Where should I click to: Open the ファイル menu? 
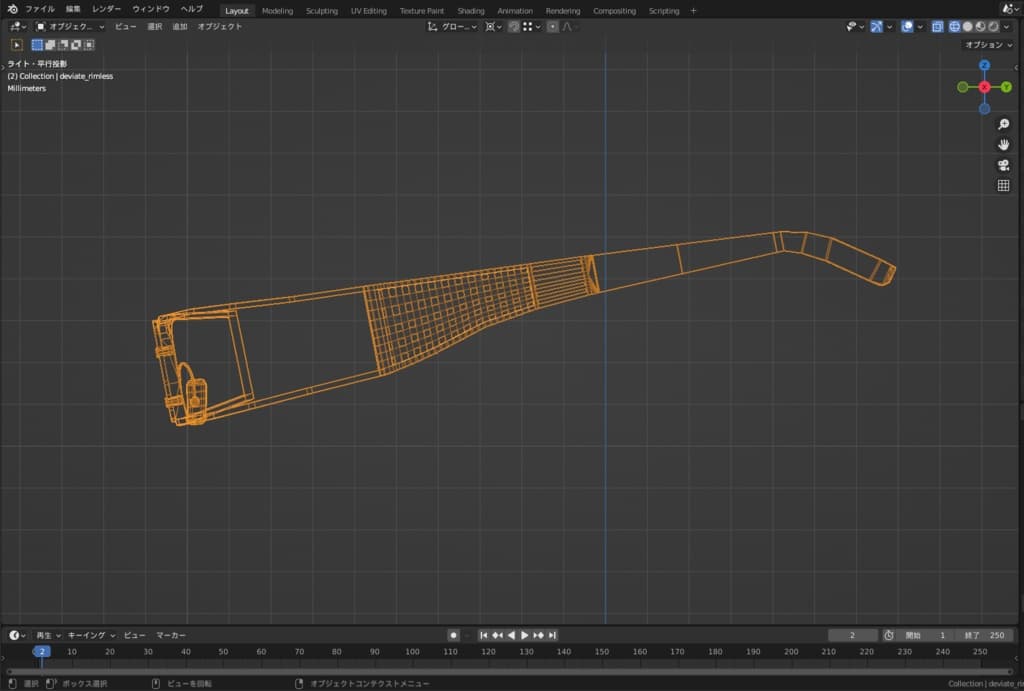pos(40,9)
